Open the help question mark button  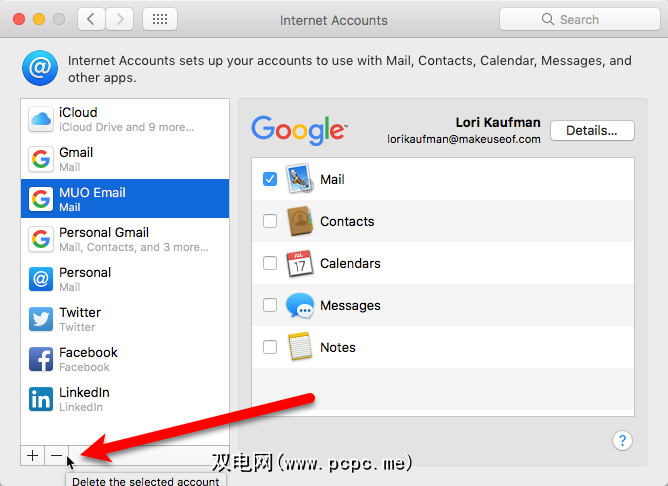[x=622, y=440]
